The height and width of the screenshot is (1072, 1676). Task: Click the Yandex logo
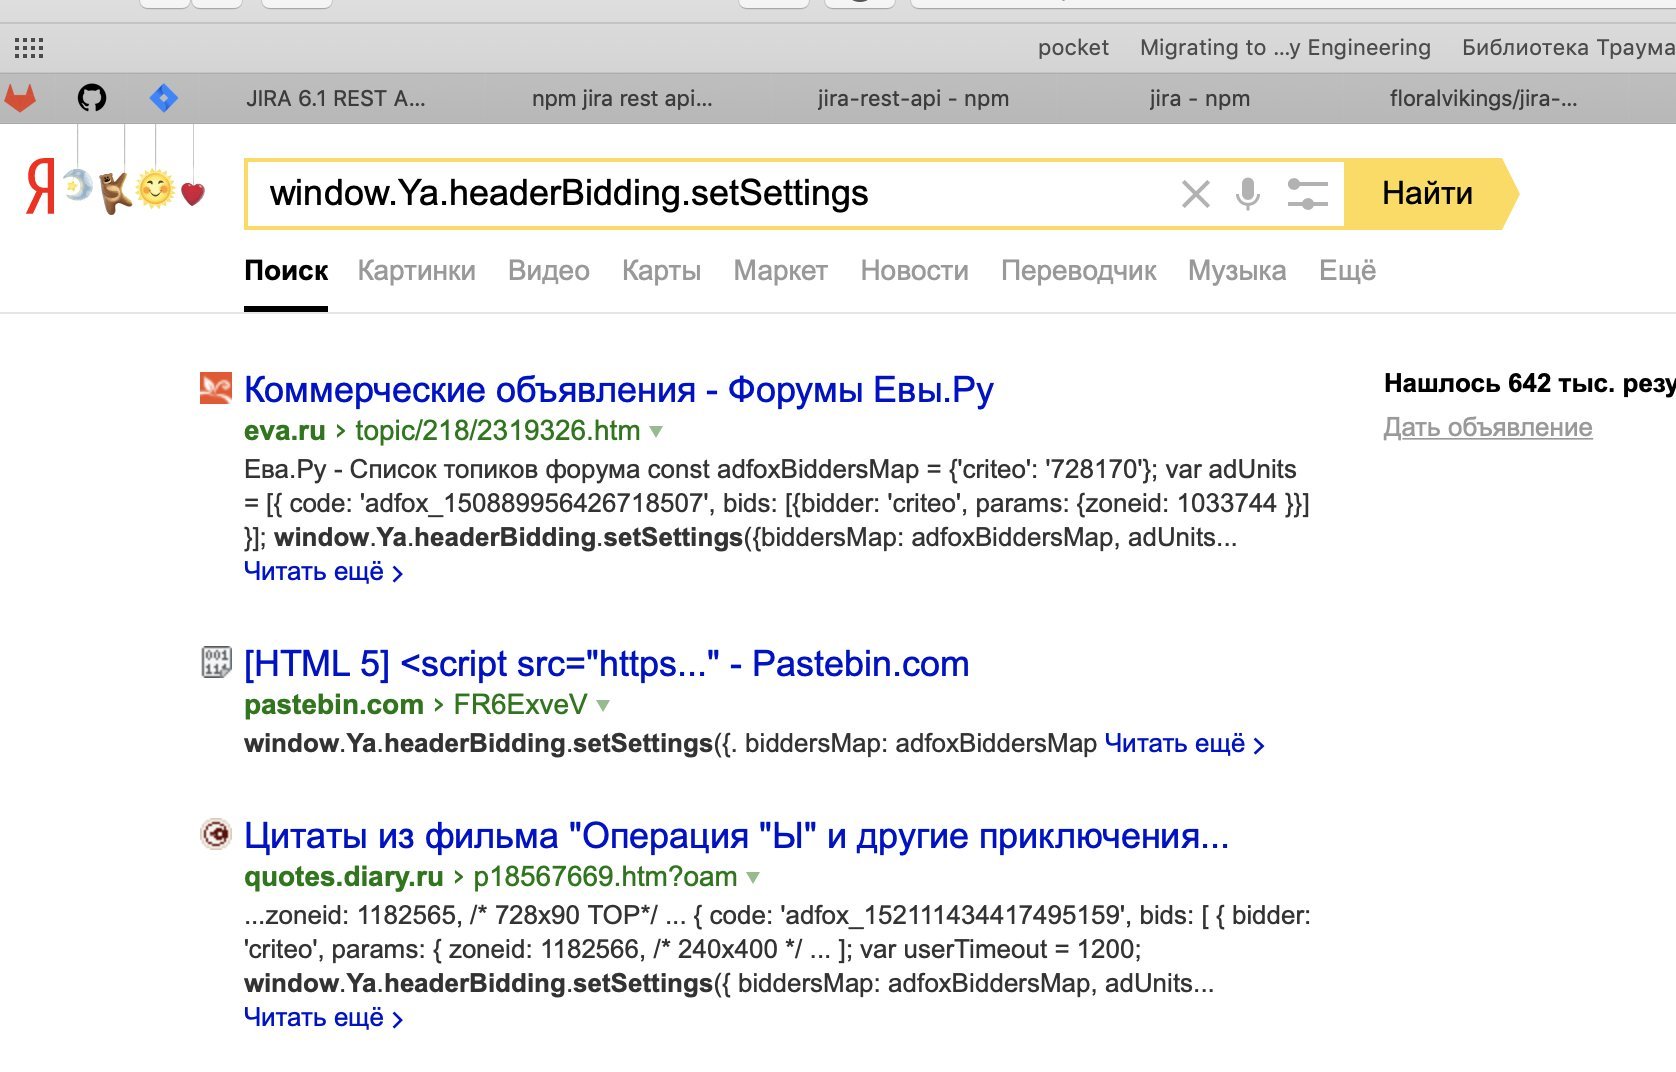click(x=40, y=188)
